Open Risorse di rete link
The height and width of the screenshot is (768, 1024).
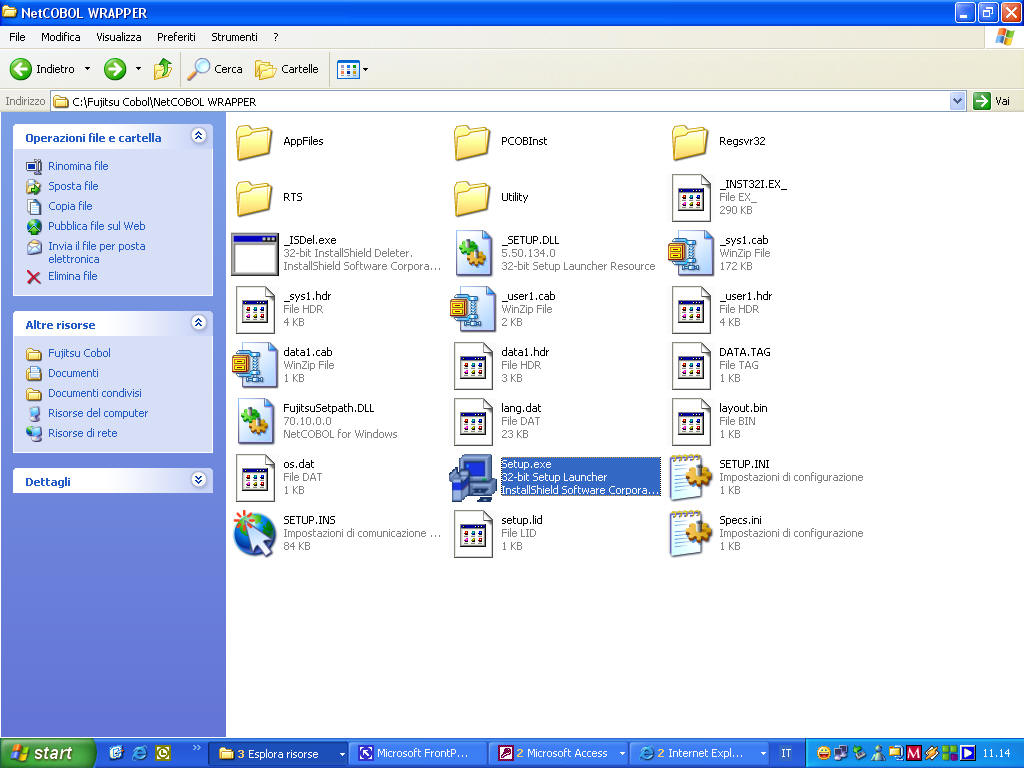click(83, 433)
